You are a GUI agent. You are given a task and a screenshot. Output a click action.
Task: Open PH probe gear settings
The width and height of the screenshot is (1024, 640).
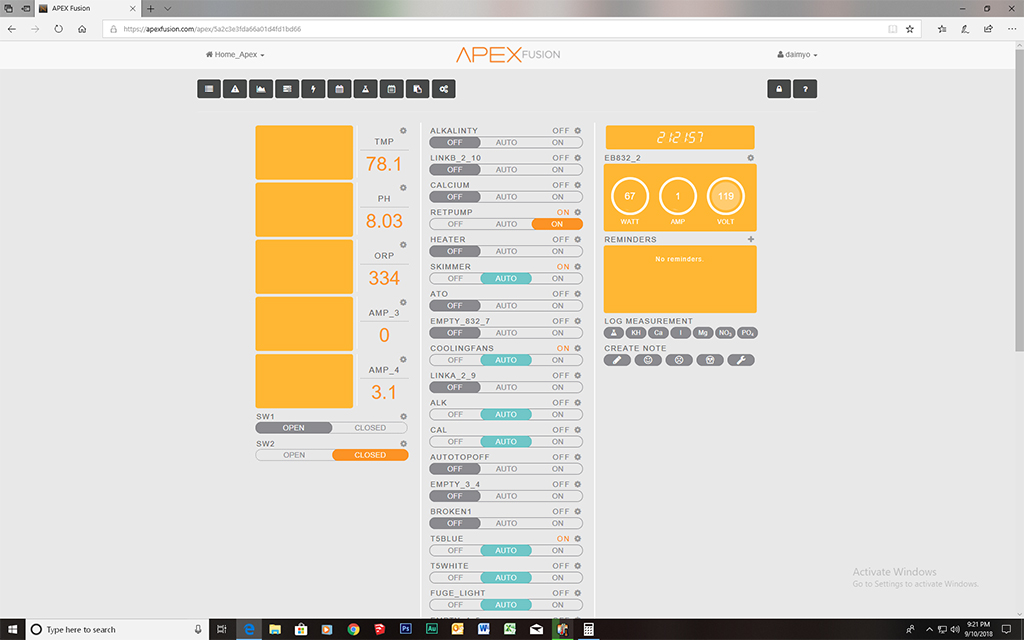[x=404, y=187]
